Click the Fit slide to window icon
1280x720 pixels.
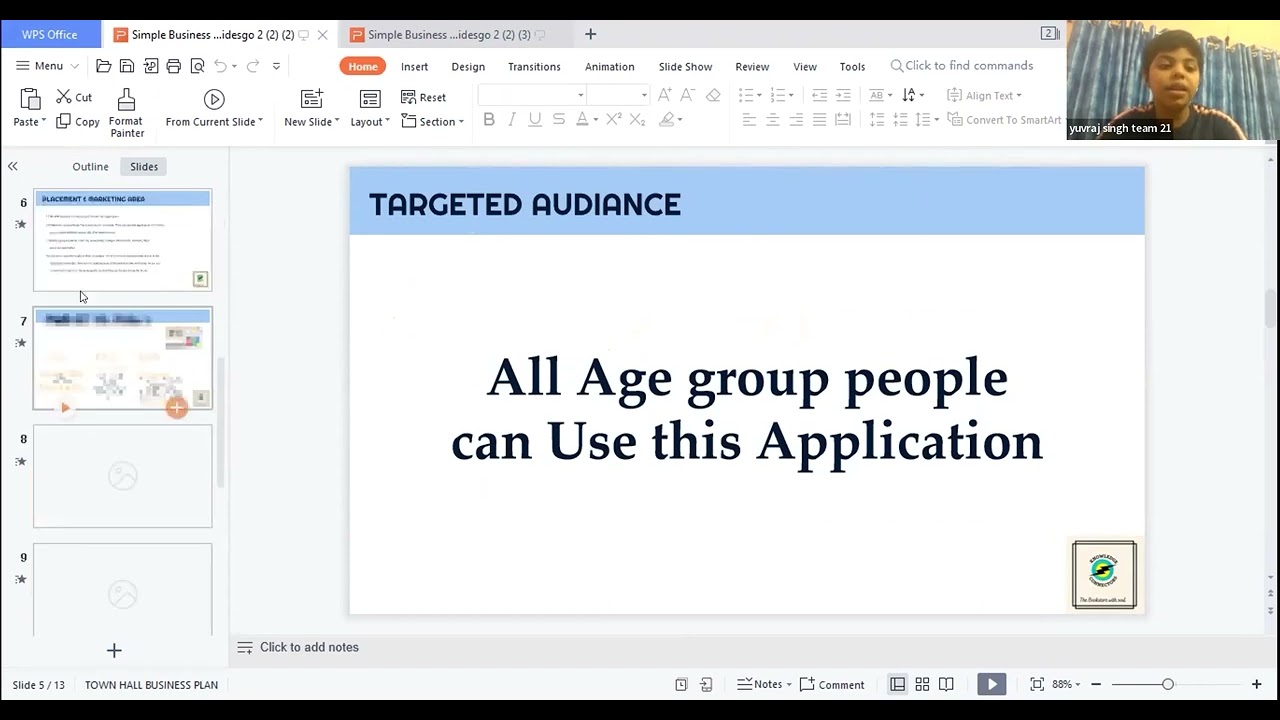click(1037, 685)
